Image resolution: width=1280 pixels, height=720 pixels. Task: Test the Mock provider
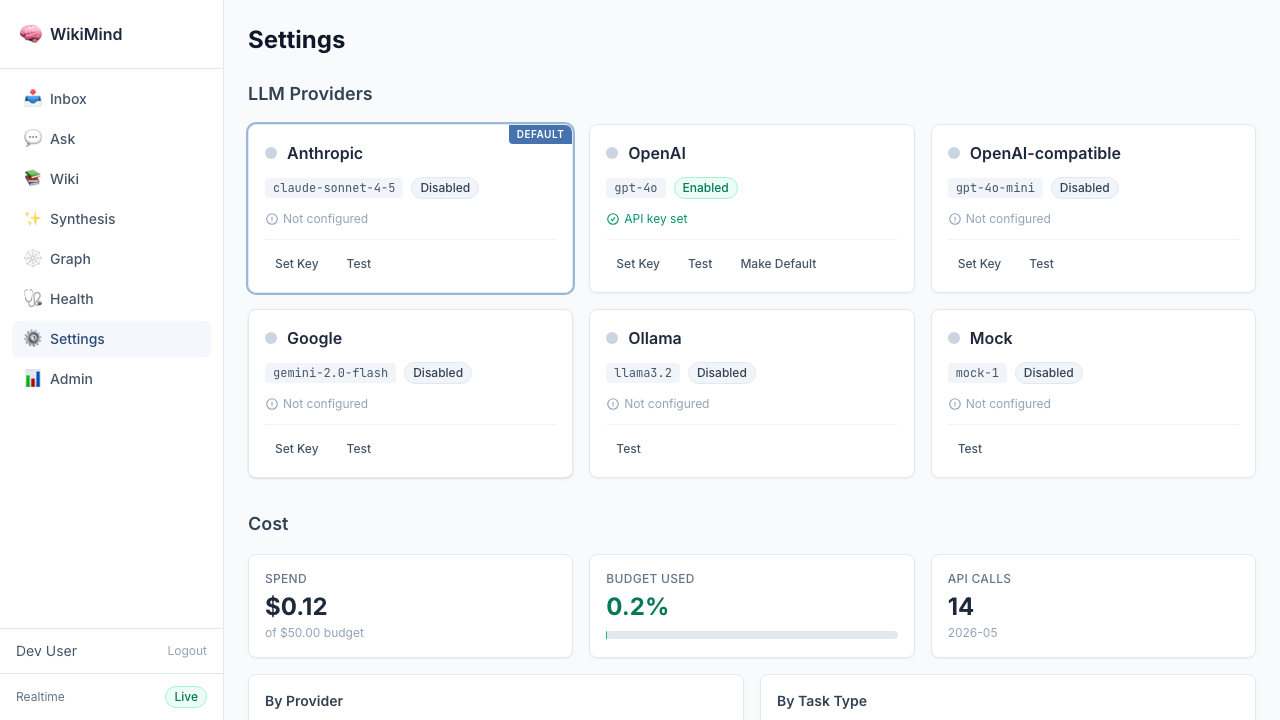[x=970, y=449]
